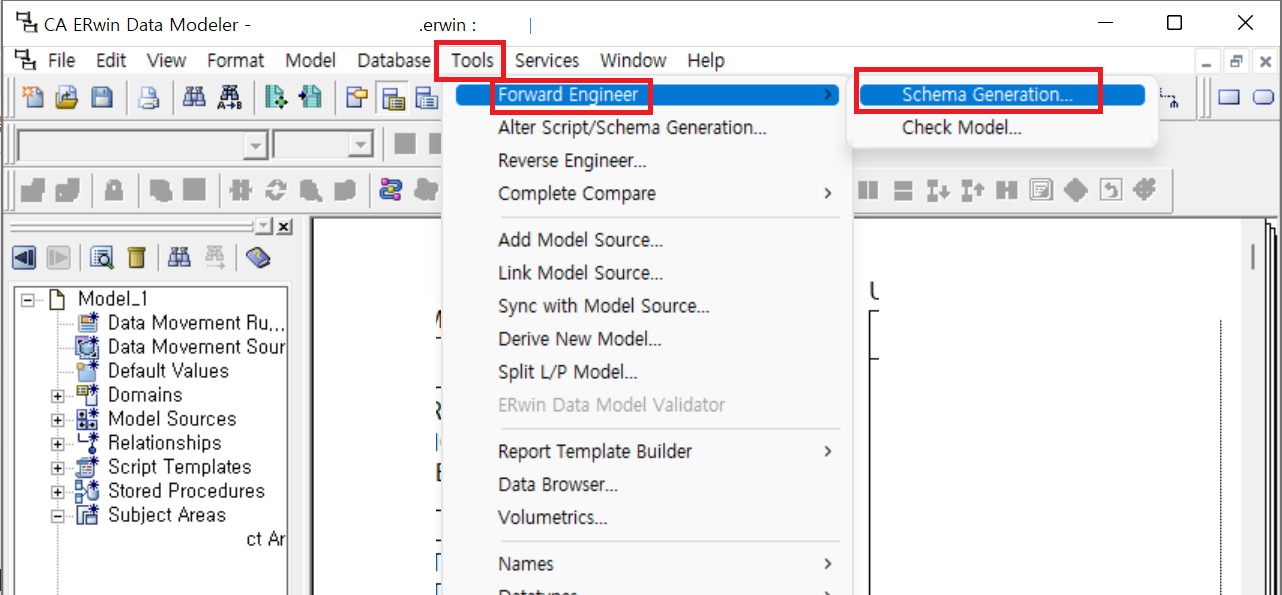Expand the Stored Procedures tree node

(x=58, y=492)
